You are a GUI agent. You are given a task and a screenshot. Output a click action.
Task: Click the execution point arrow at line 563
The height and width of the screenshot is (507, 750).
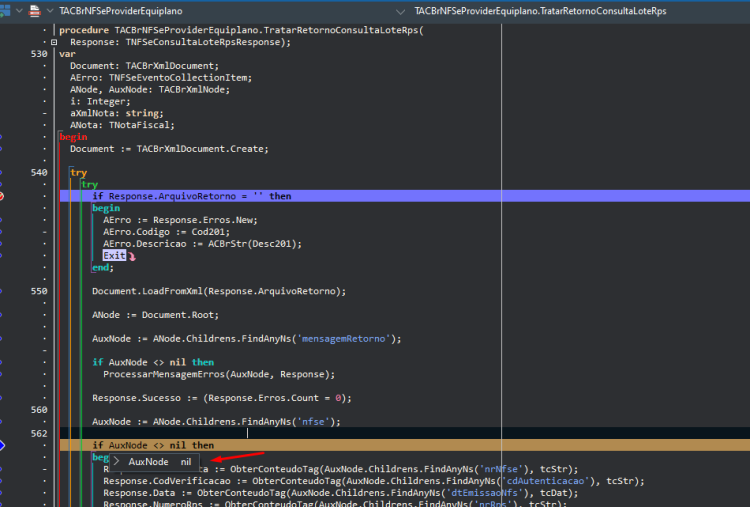pyautogui.click(x=2, y=445)
